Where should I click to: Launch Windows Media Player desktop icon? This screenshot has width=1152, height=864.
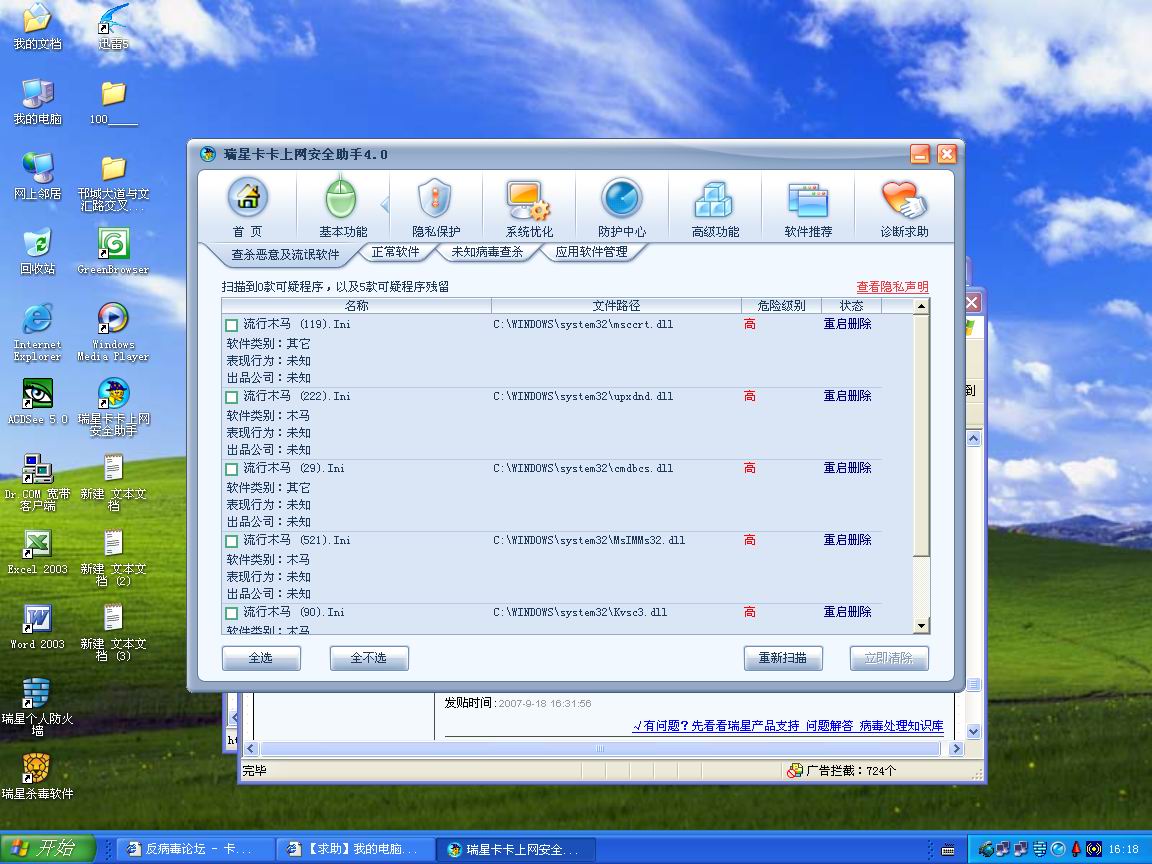coord(113,332)
